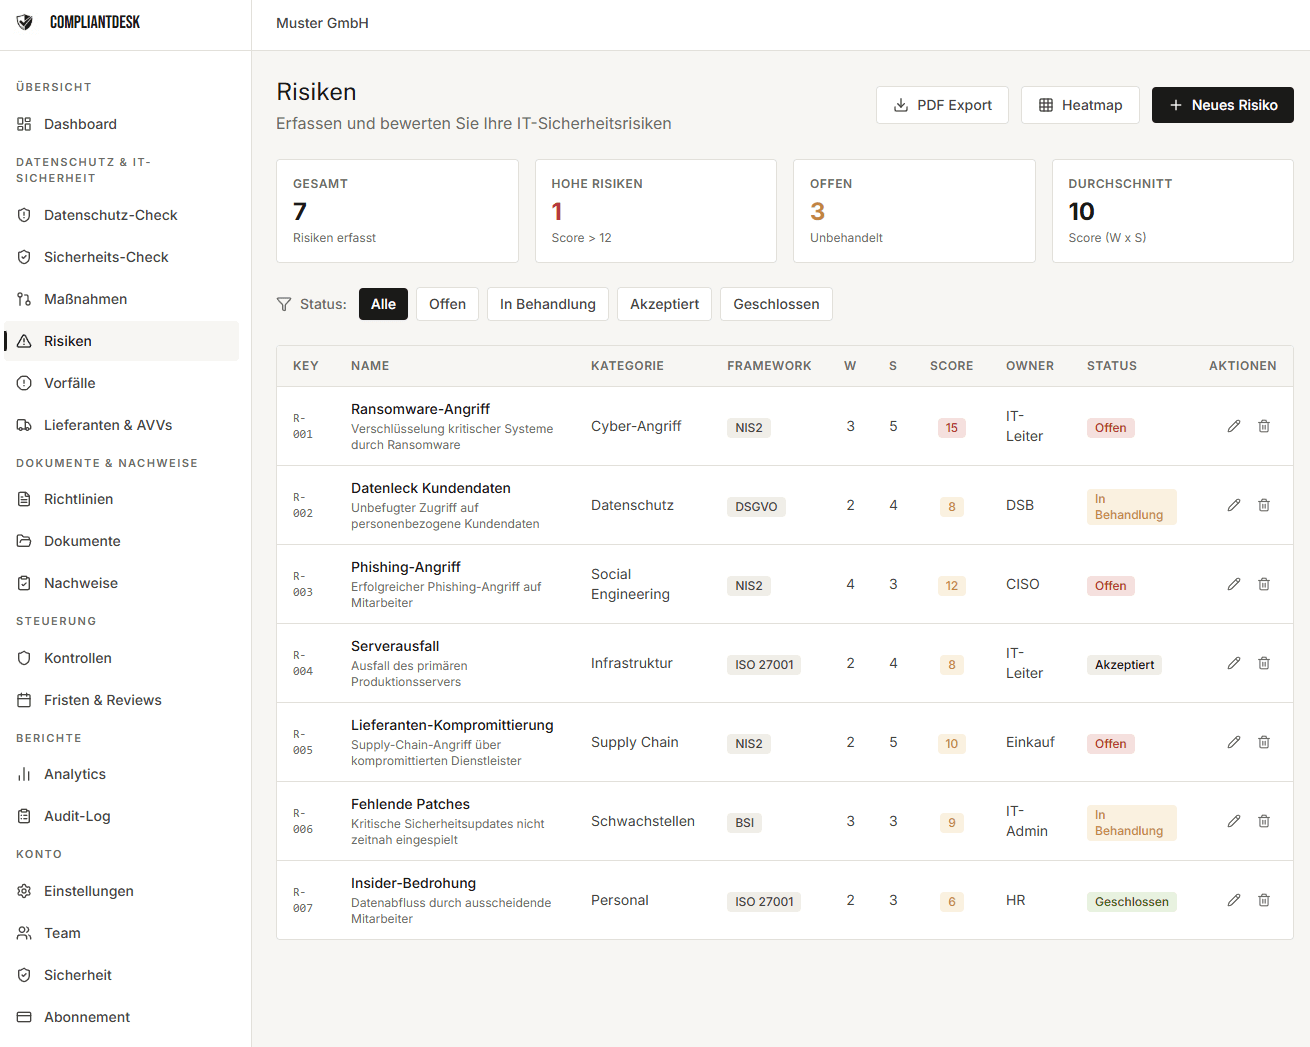Click trash icon for Serverausfall risk
The image size is (1310, 1047).
[x=1264, y=663]
